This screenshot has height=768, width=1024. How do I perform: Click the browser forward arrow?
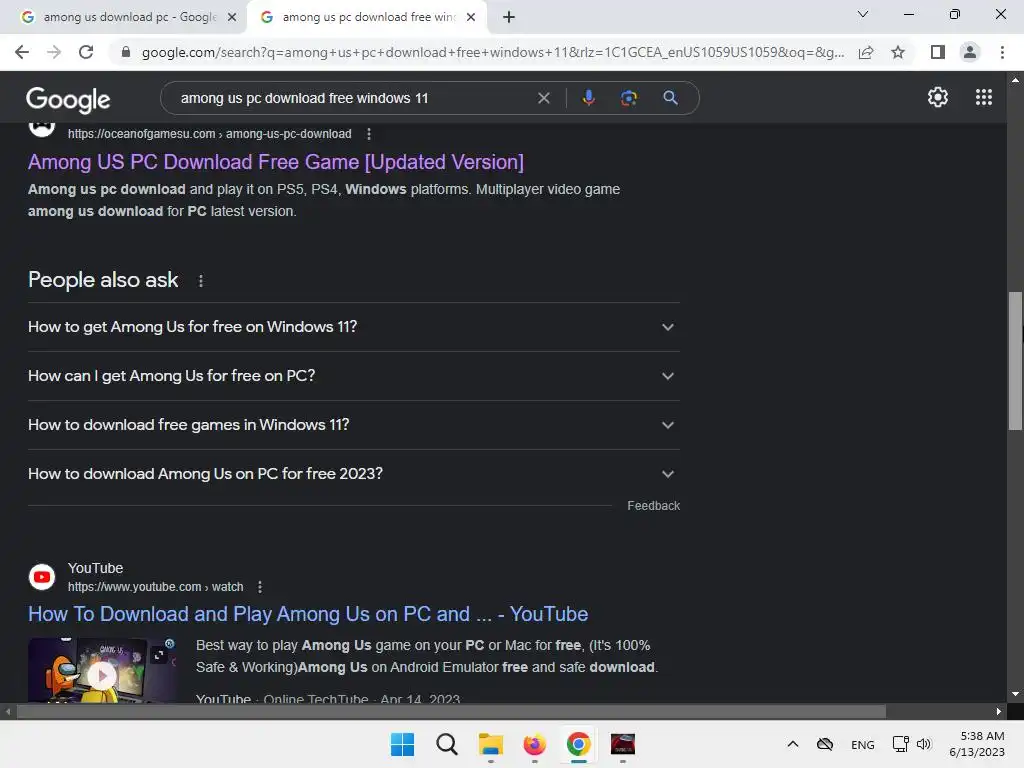(54, 52)
